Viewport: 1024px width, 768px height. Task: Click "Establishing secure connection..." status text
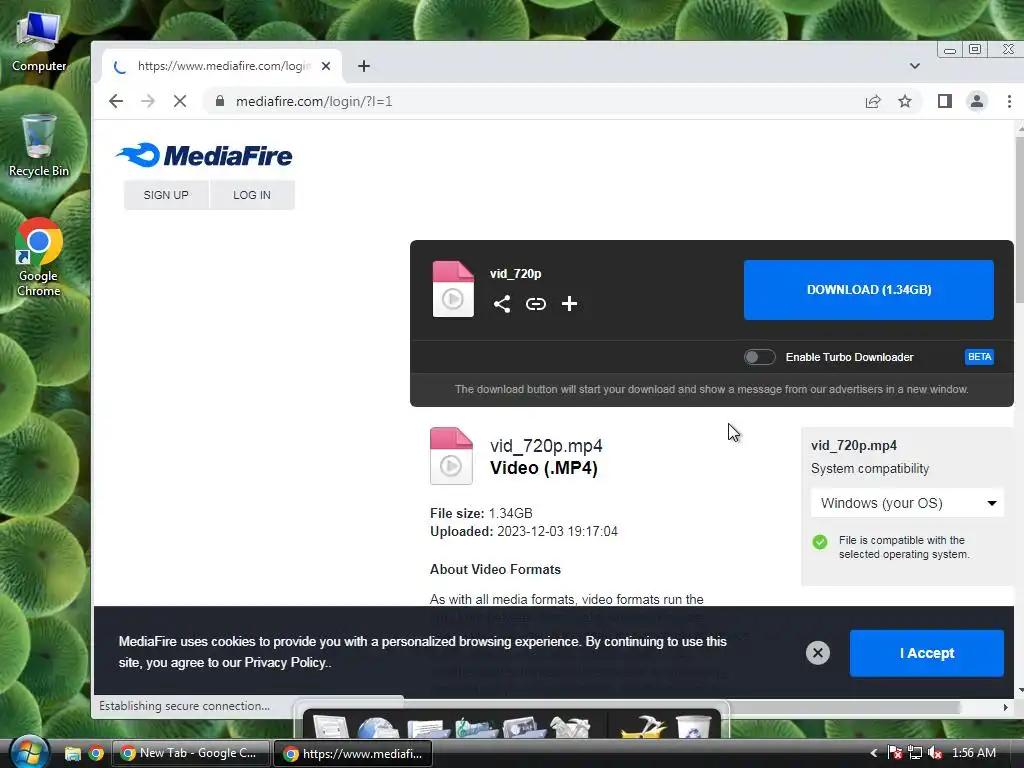tap(184, 706)
